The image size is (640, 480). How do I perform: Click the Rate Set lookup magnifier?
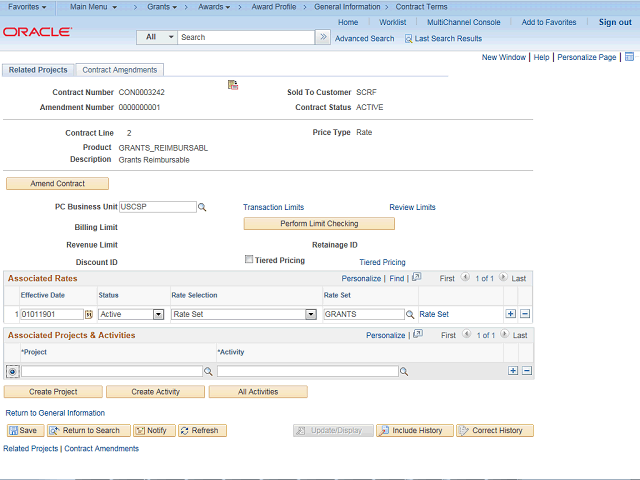[x=410, y=314]
